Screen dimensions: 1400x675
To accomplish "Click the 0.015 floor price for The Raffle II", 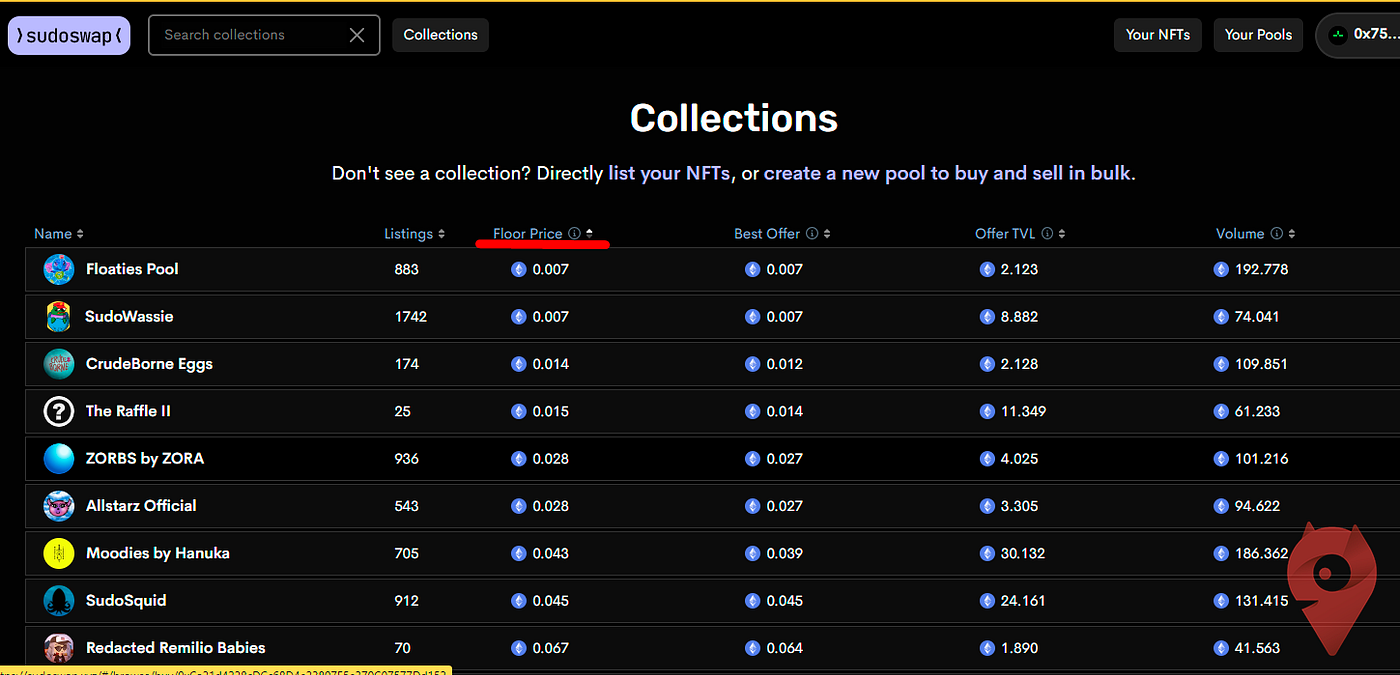I will click(x=551, y=411).
